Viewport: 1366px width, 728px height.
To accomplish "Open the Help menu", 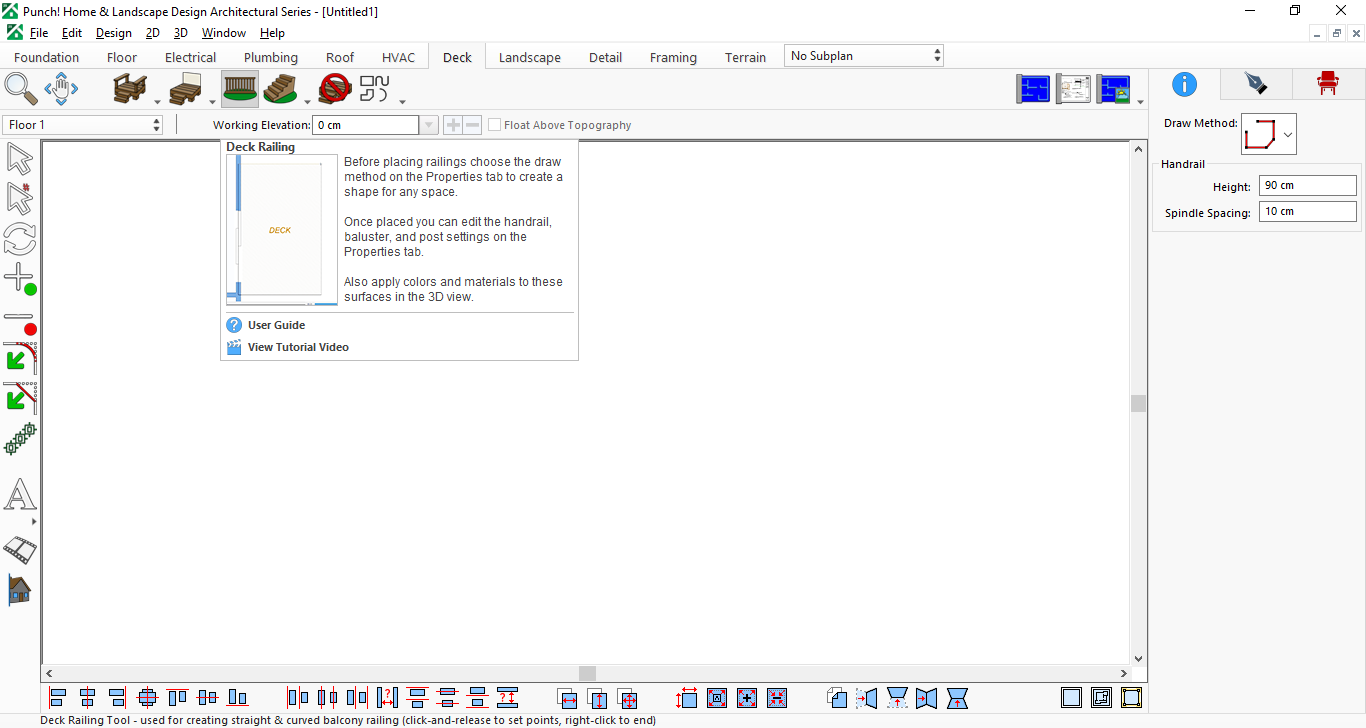I will pos(272,33).
